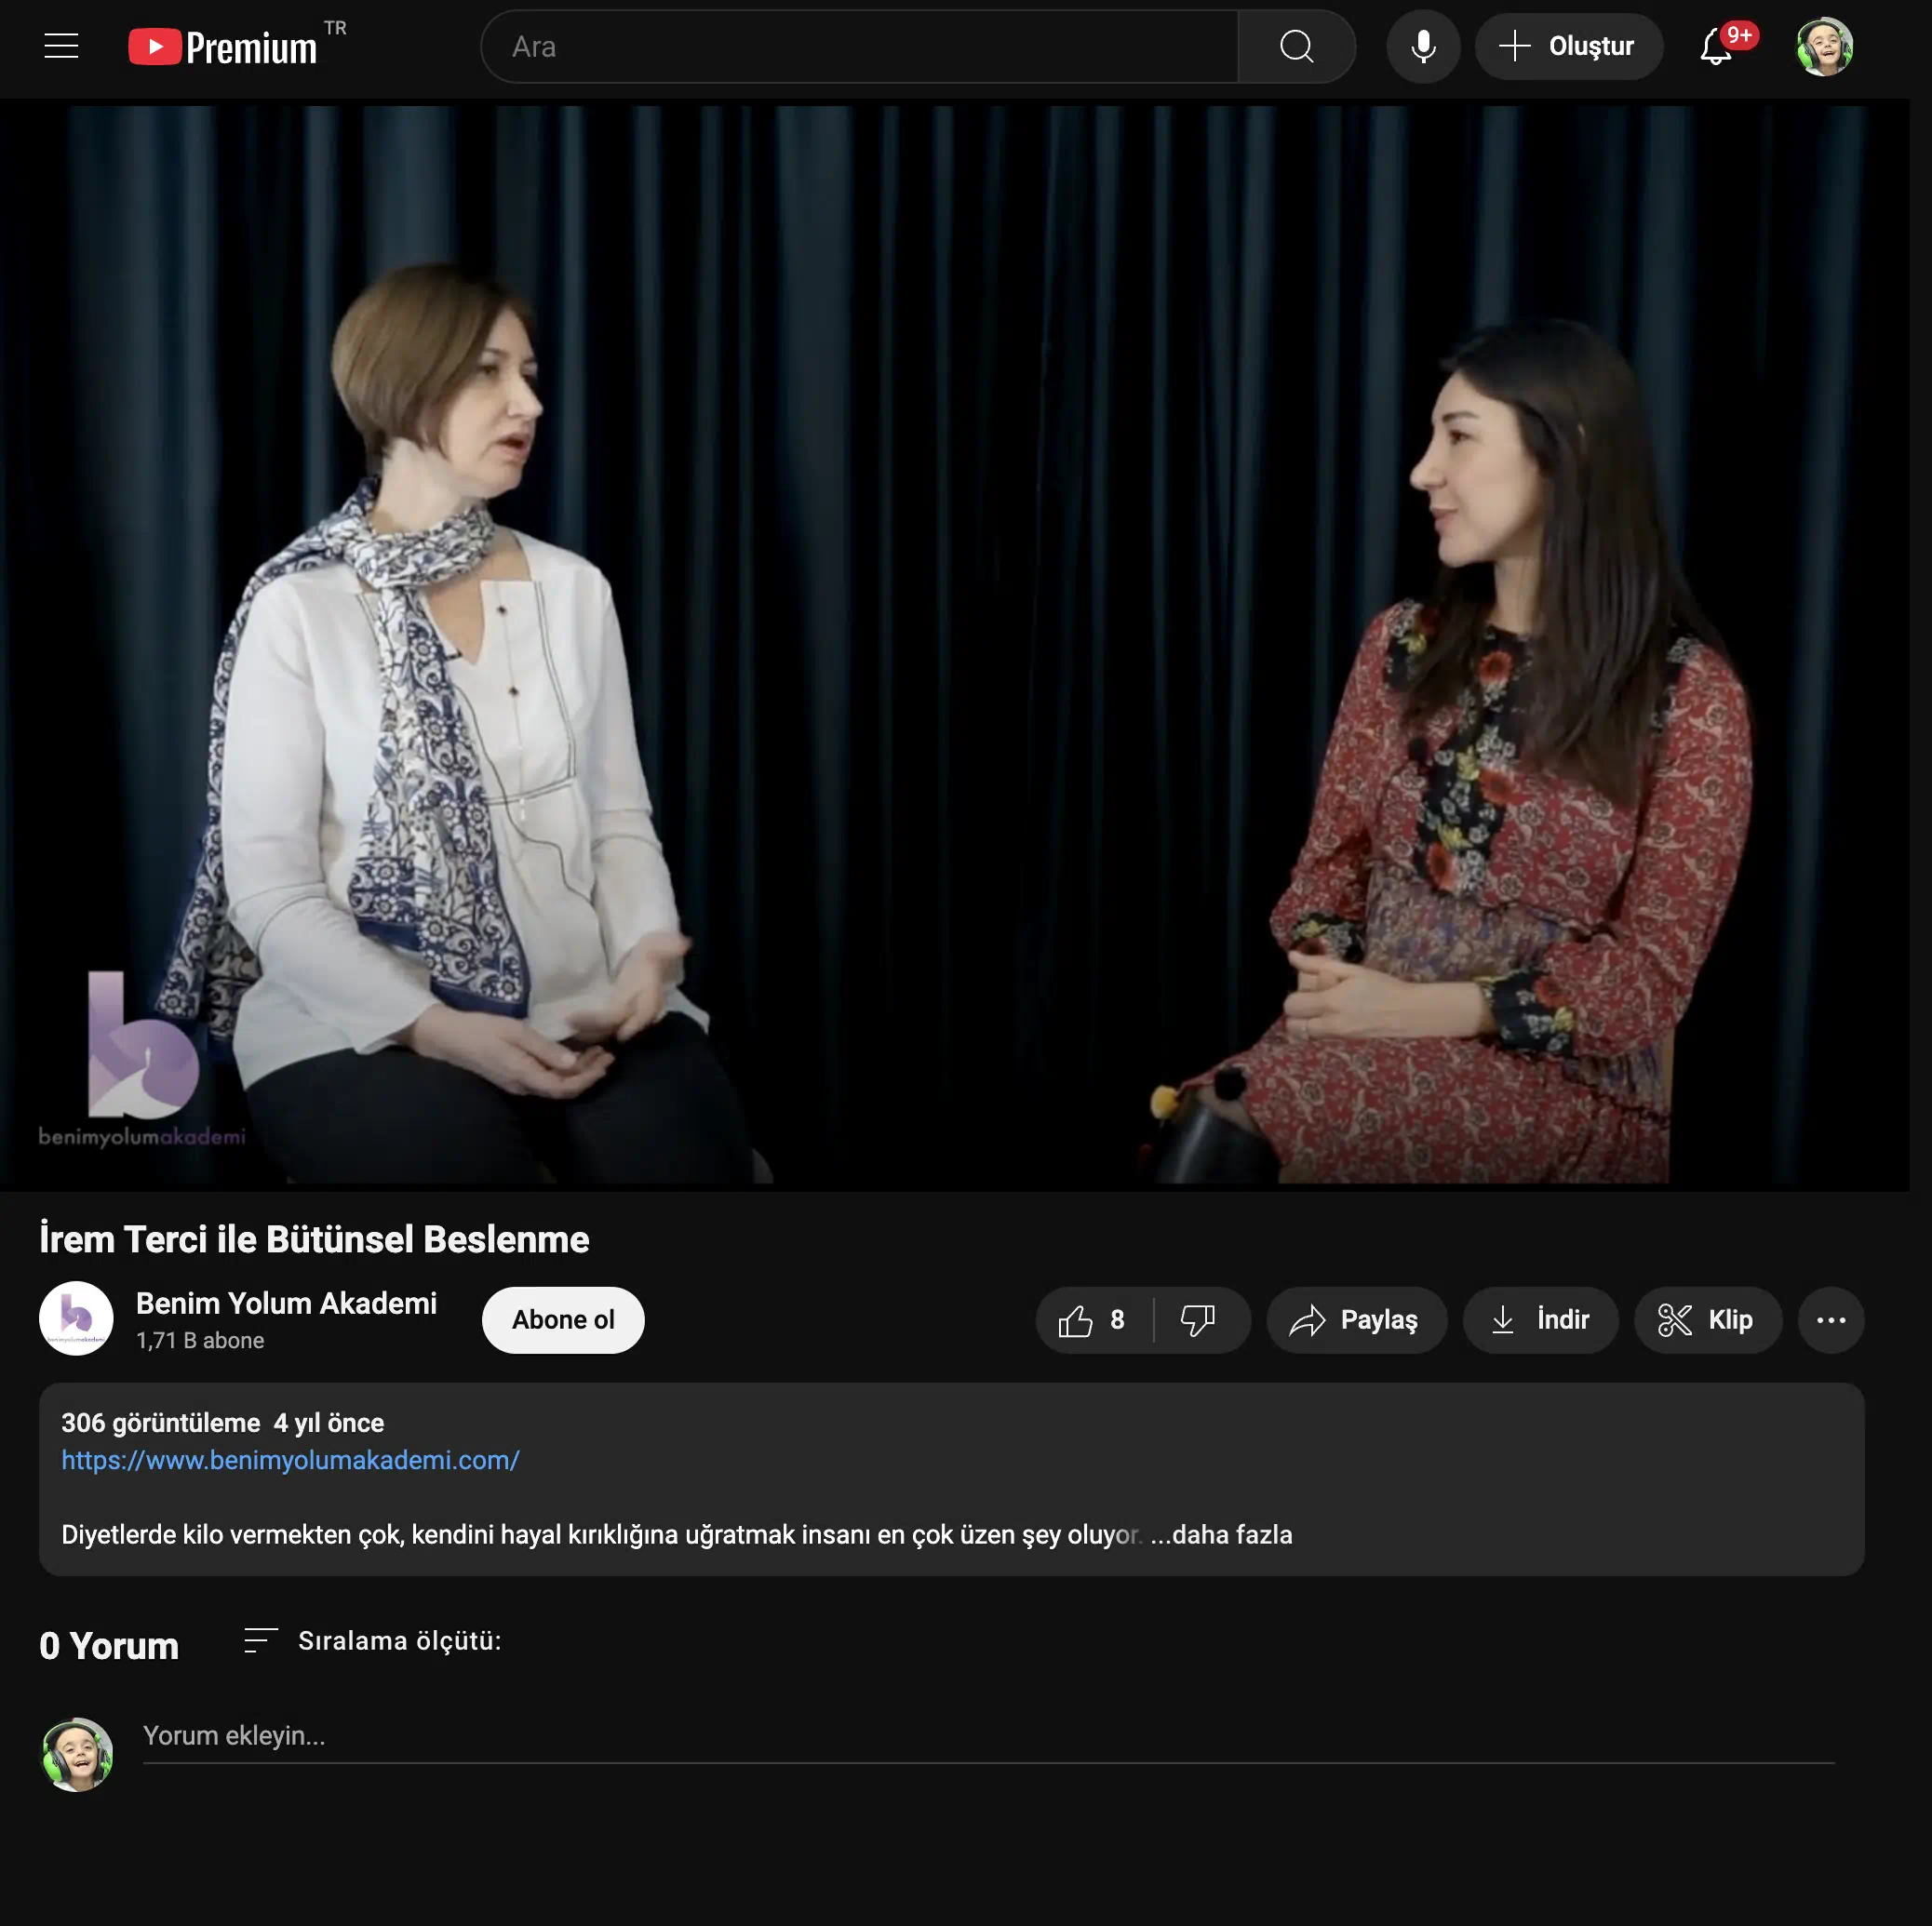Click the video player to pause
The width and height of the screenshot is (1932, 1926).
tap(954, 645)
